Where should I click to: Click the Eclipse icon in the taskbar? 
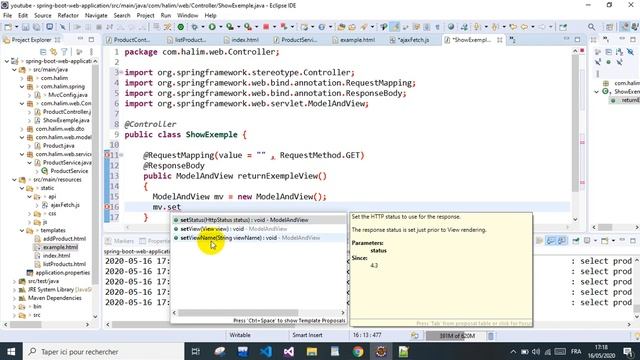(381, 351)
